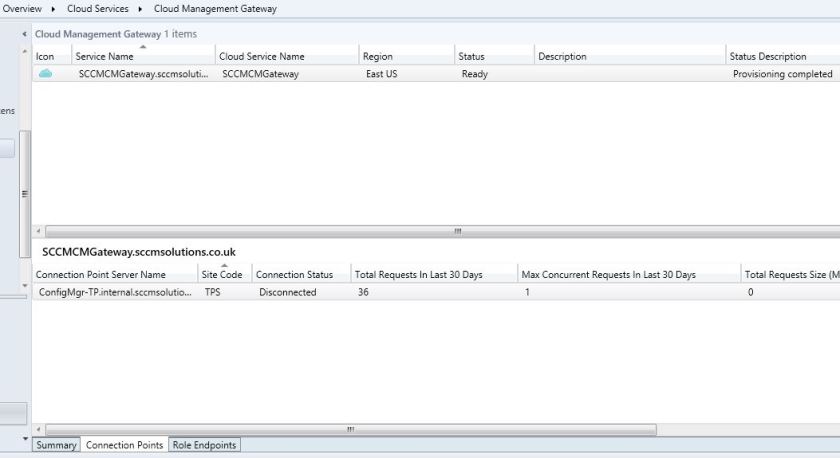Click Cloud Management Gateway breadcrumb
This screenshot has width=840, height=458.
(215, 9)
